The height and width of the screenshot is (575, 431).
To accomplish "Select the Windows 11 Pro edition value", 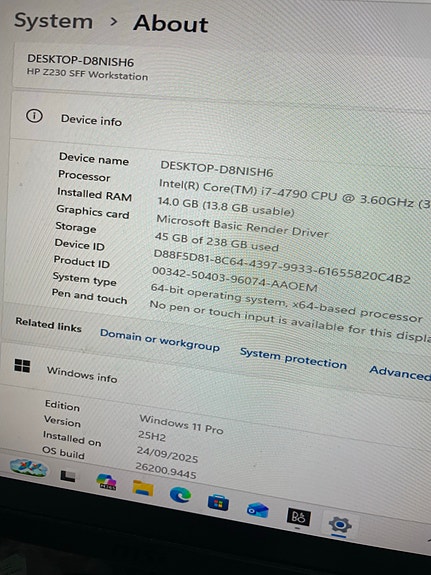I will tap(181, 424).
